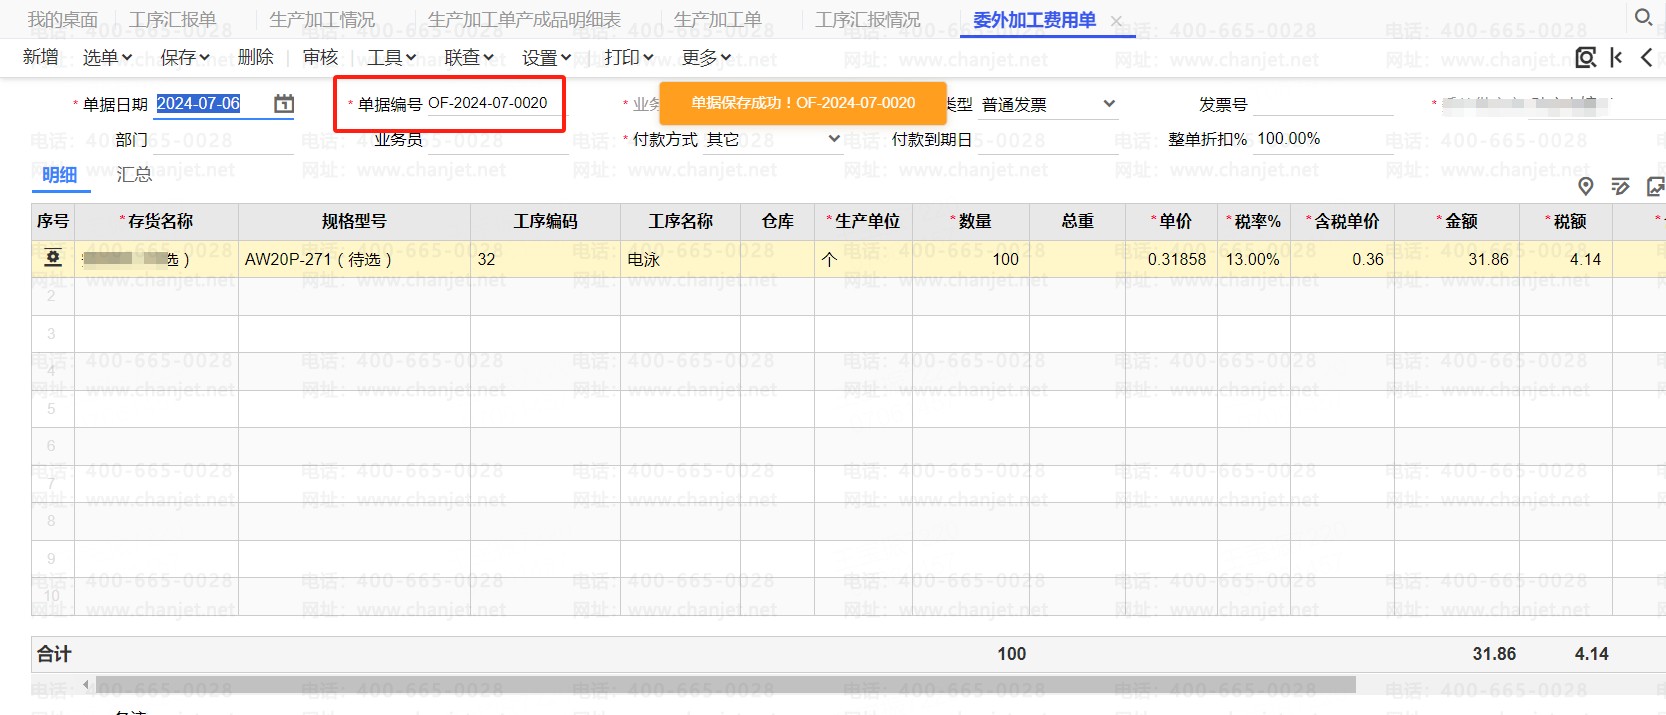1666x715 pixels.
Task: Switch to the 生产加工单 tab
Action: pos(717,20)
